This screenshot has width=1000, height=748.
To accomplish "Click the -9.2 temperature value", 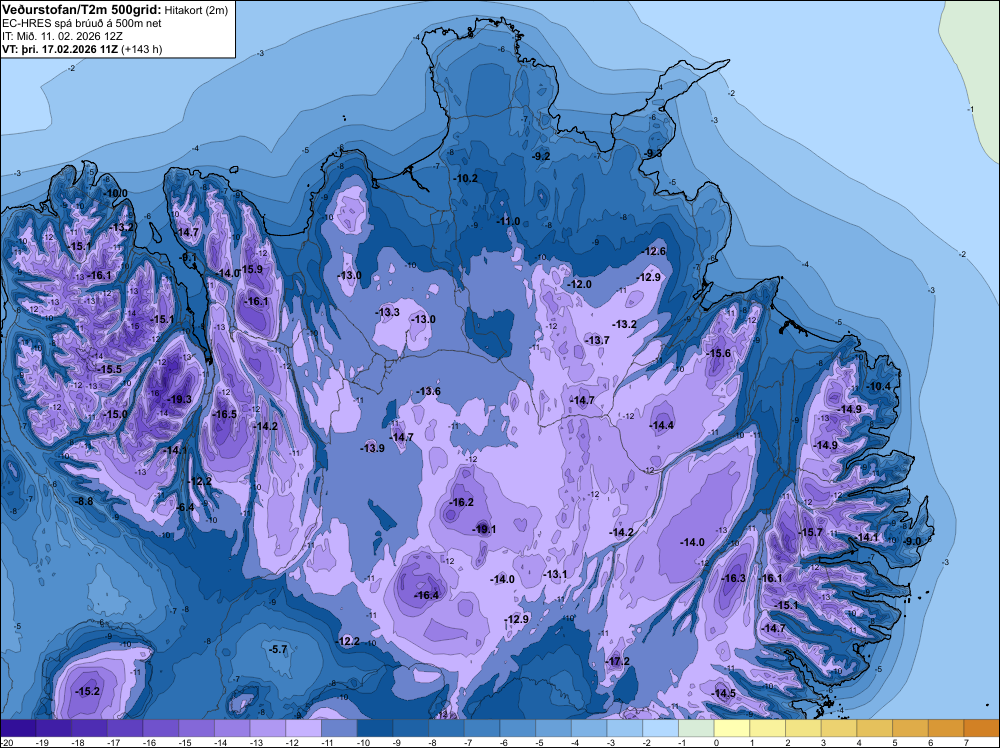I will pos(541,156).
